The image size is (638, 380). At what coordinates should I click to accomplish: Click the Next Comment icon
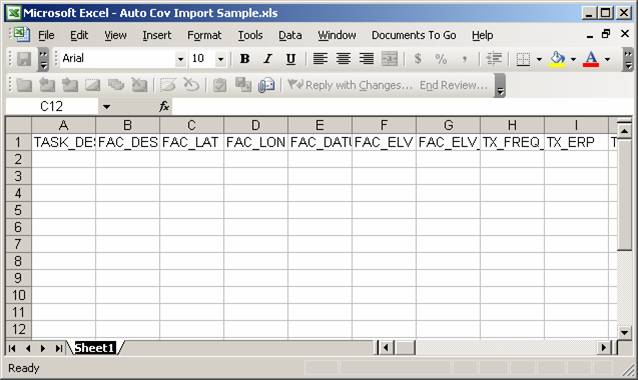click(70, 85)
